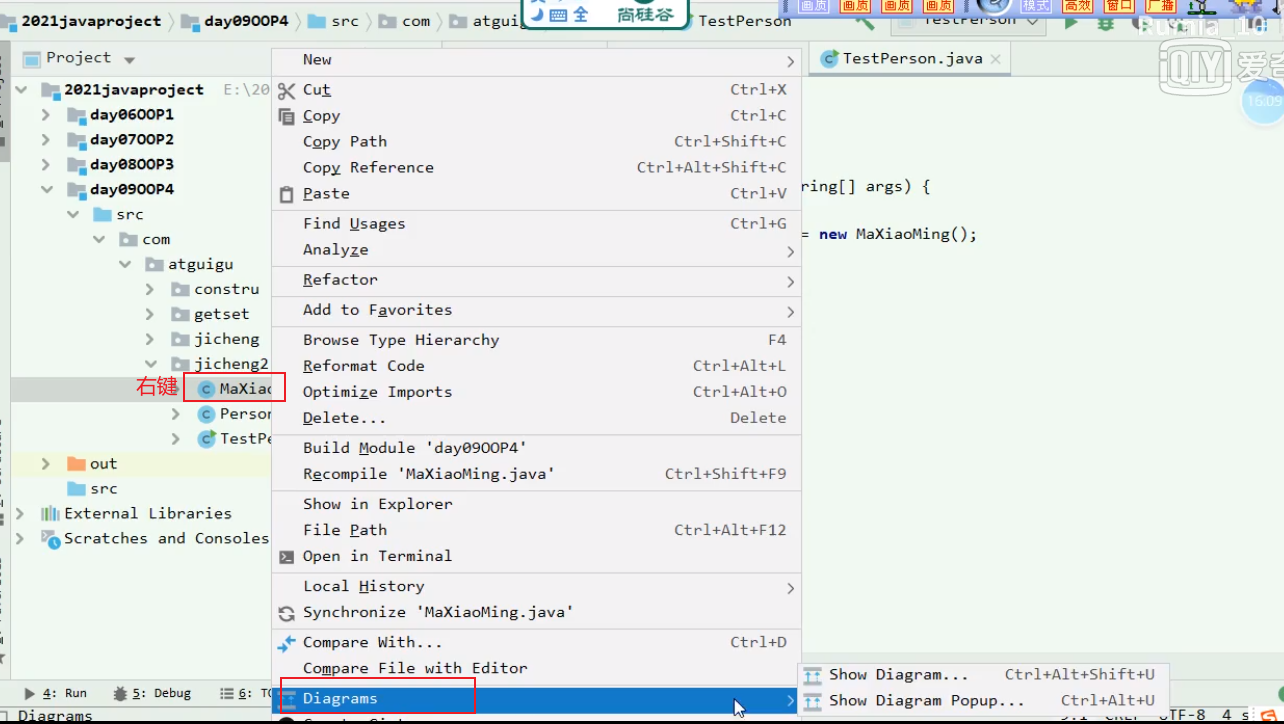Click the Scratches and Consoles icon
The height and width of the screenshot is (724, 1284).
pos(50,539)
